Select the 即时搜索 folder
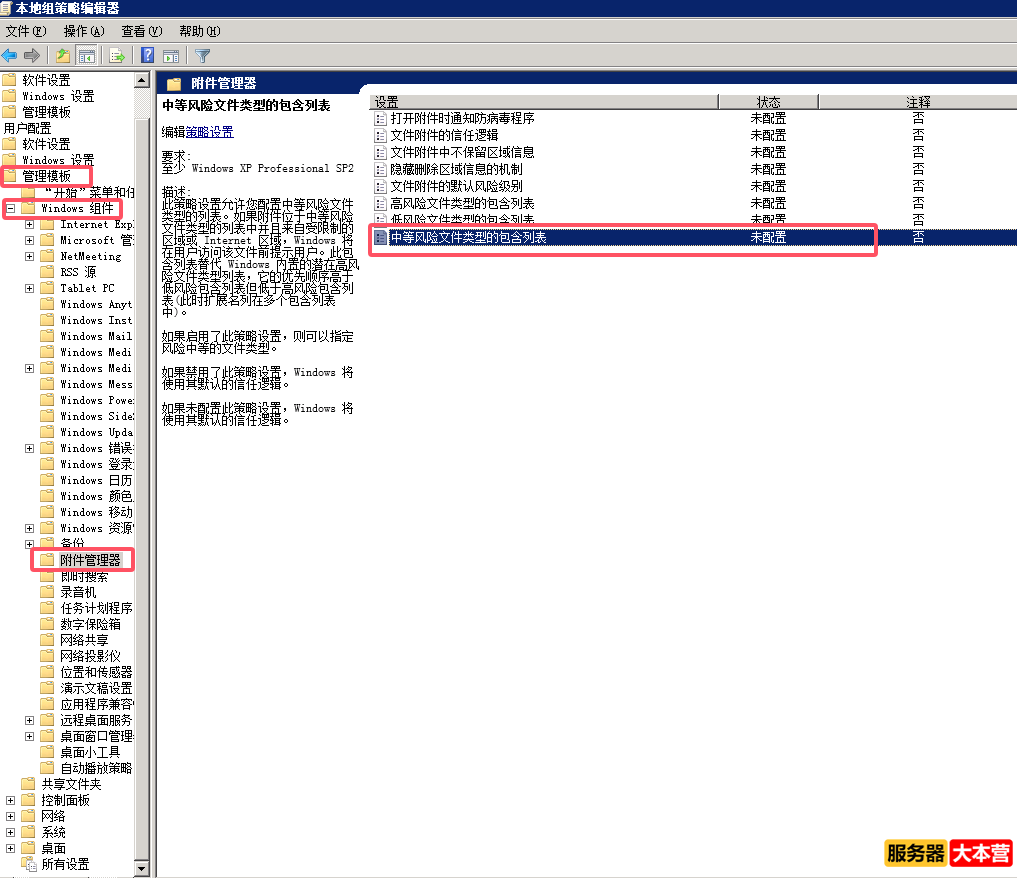The height and width of the screenshot is (878, 1018). coord(84,577)
